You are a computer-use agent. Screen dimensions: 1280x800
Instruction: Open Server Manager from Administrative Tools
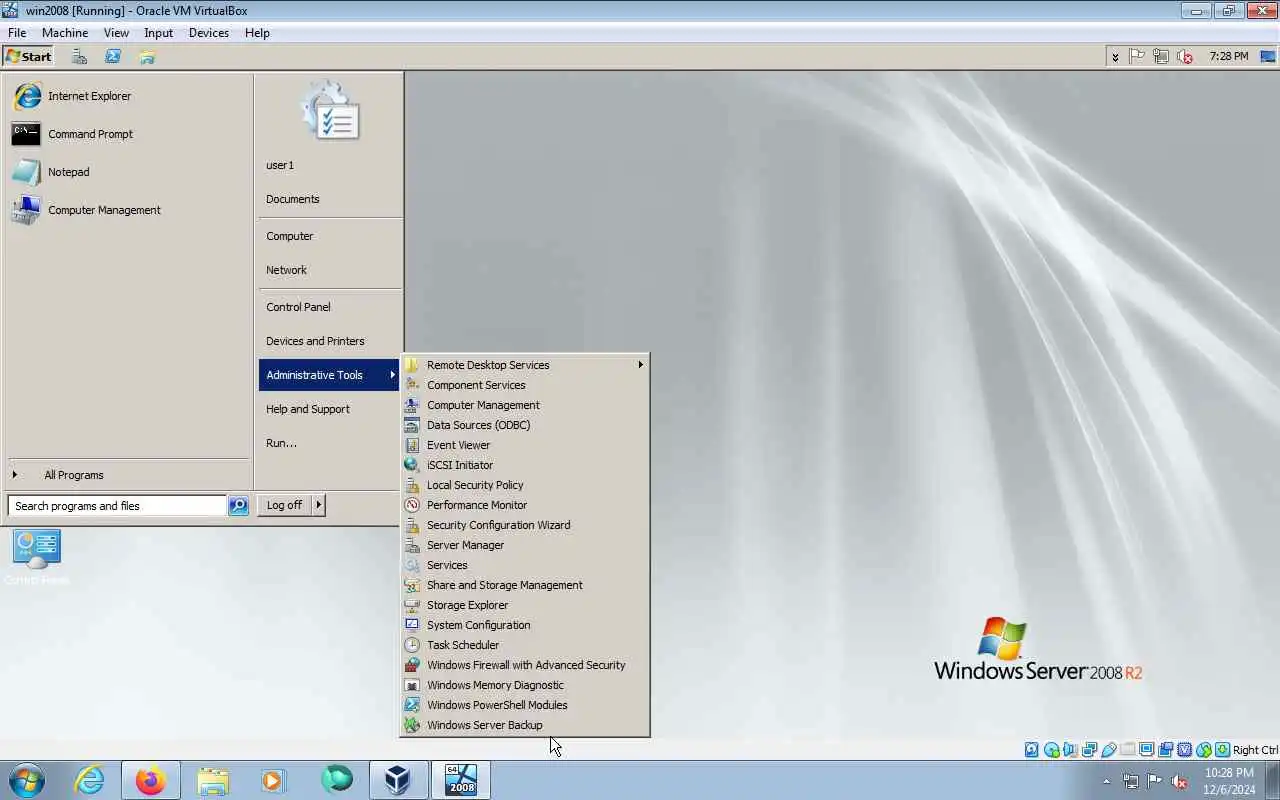pos(524,545)
